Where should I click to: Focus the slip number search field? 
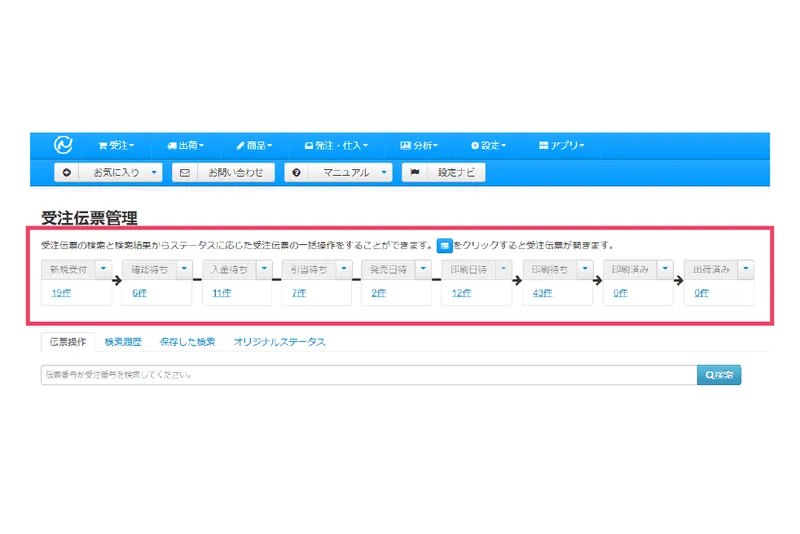pyautogui.click(x=369, y=375)
